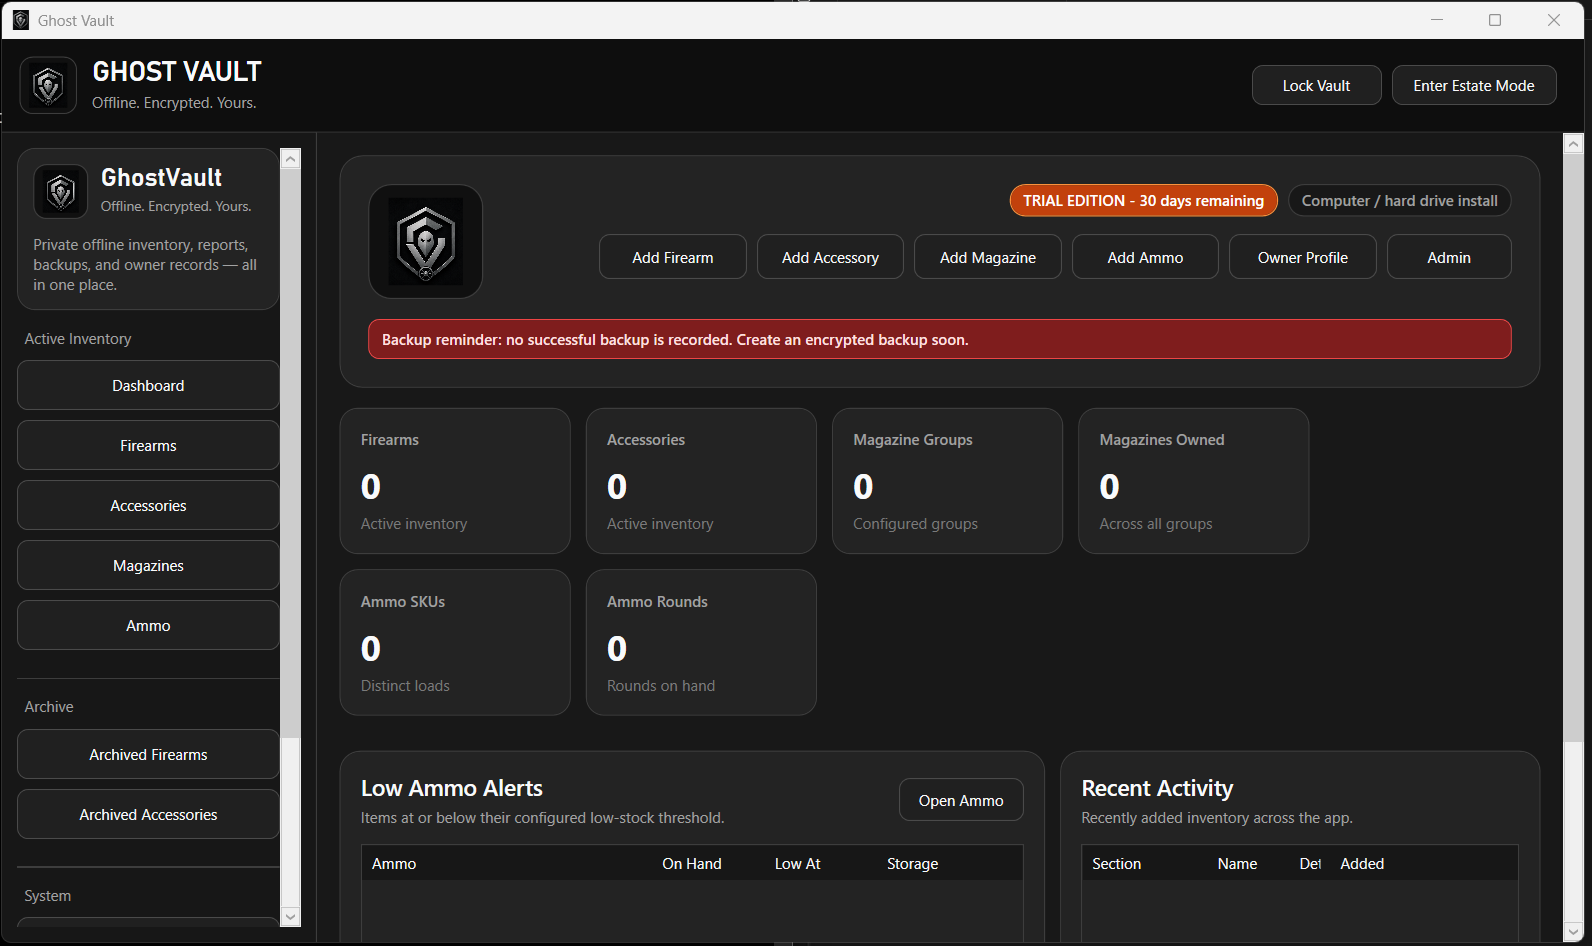Click the sidebar scrollbar down arrow
Screen dimensions: 1592x946
pyautogui.click(x=291, y=917)
